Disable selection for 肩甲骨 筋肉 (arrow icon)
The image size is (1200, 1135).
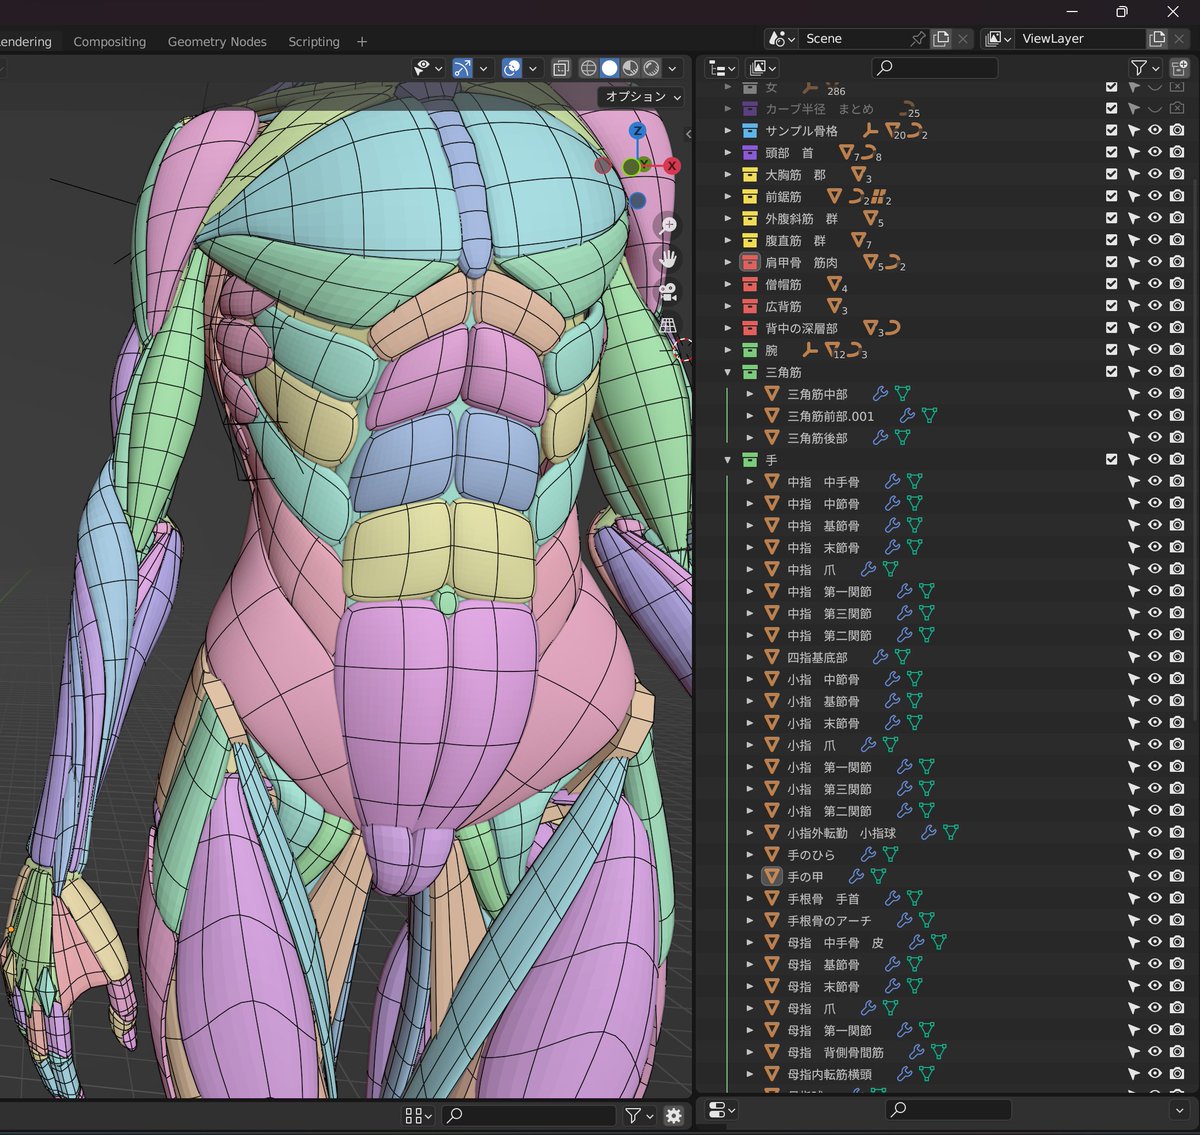(x=1133, y=262)
